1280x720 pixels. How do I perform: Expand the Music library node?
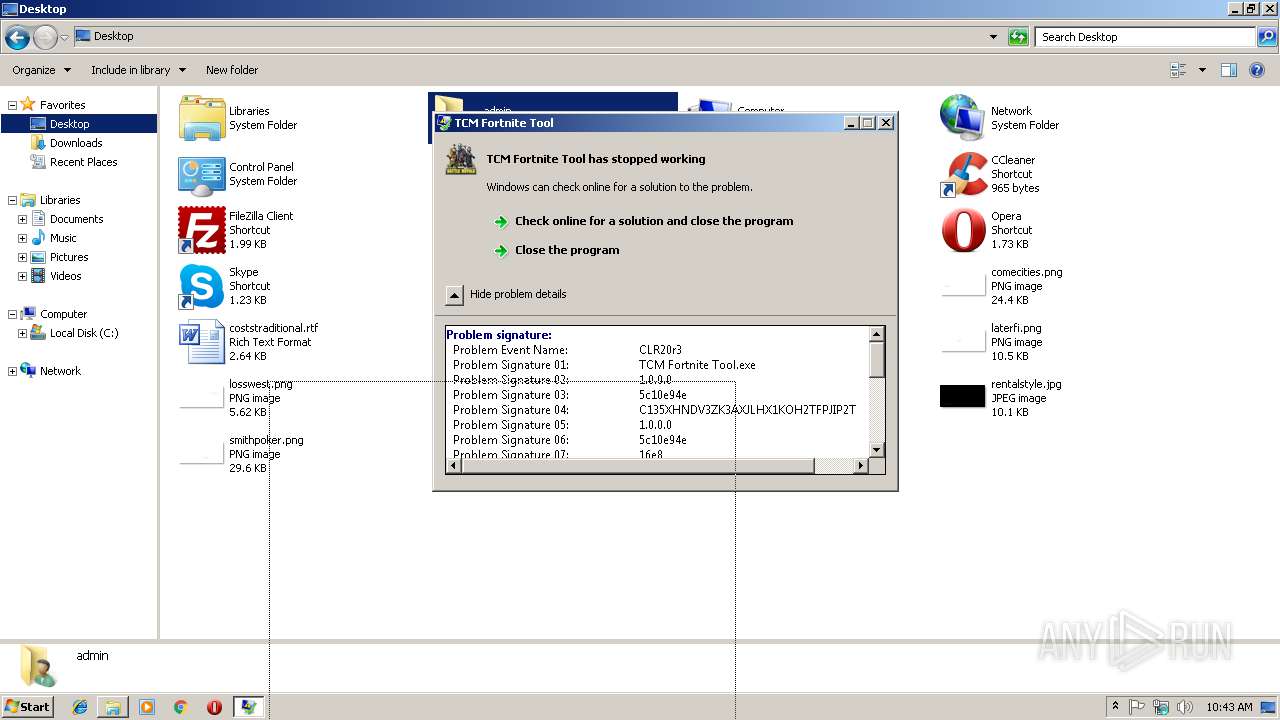22,238
